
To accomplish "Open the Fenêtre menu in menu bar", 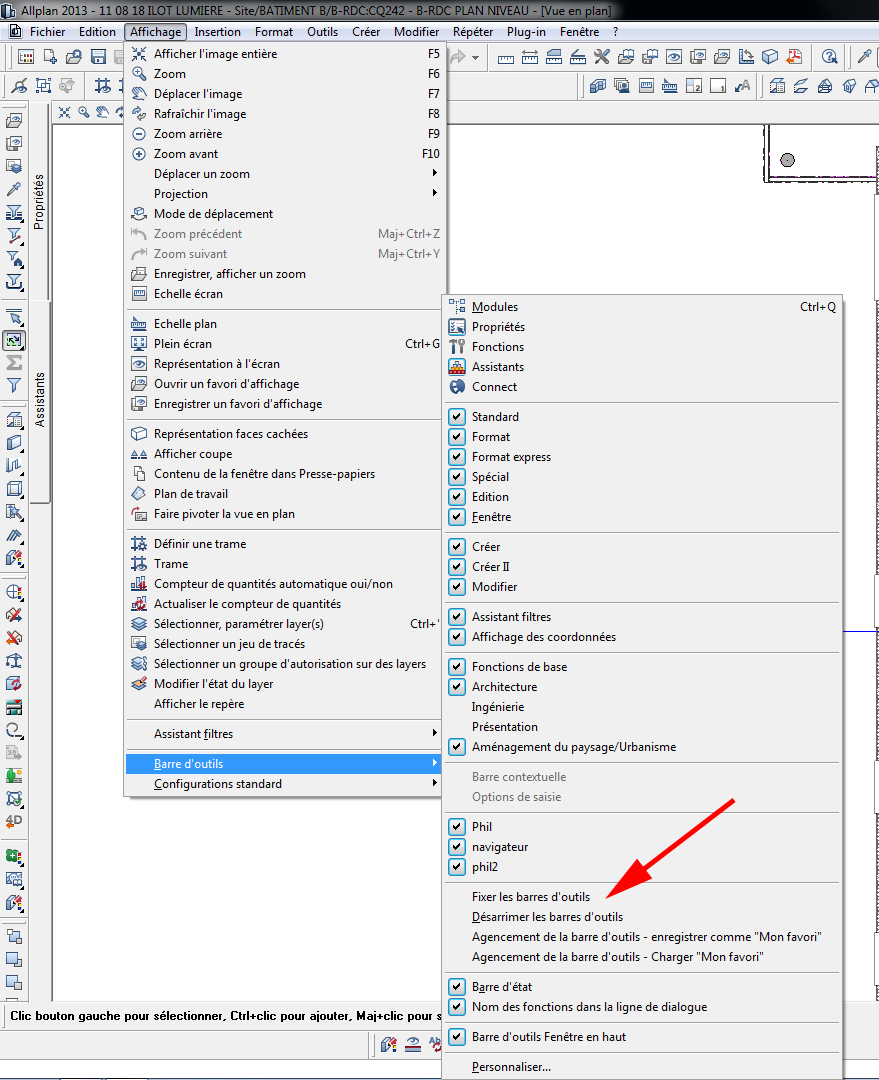I will [579, 32].
